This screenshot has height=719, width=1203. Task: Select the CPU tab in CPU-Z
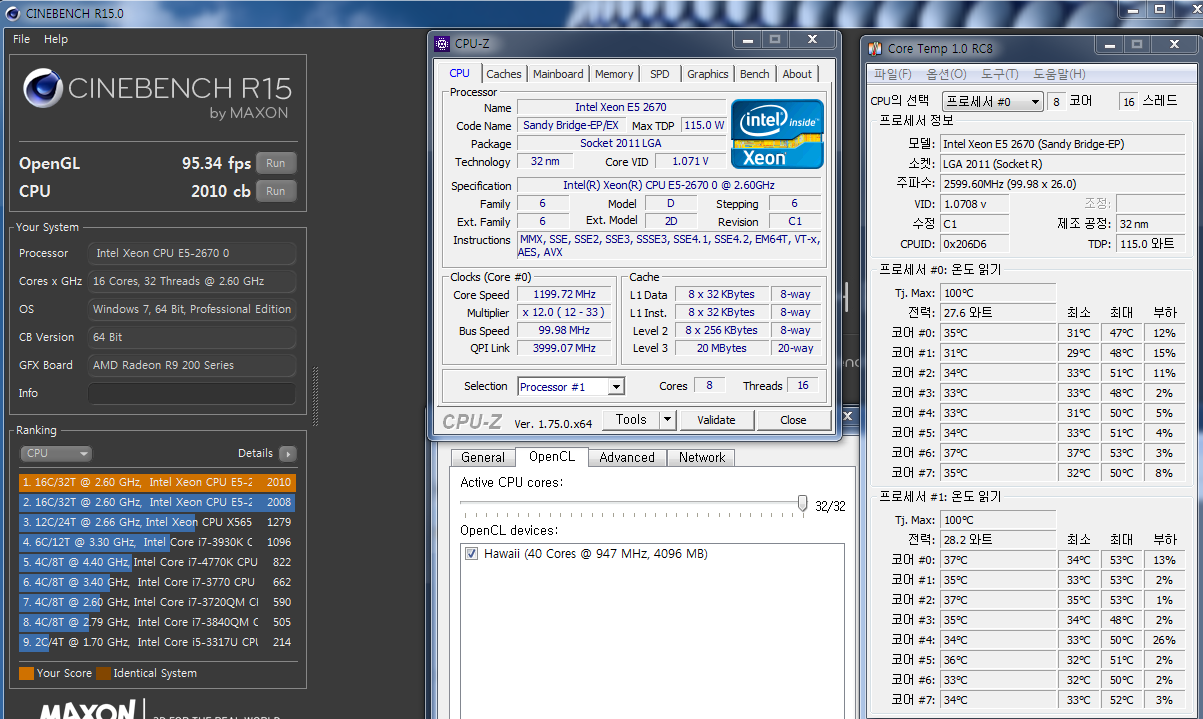(460, 73)
